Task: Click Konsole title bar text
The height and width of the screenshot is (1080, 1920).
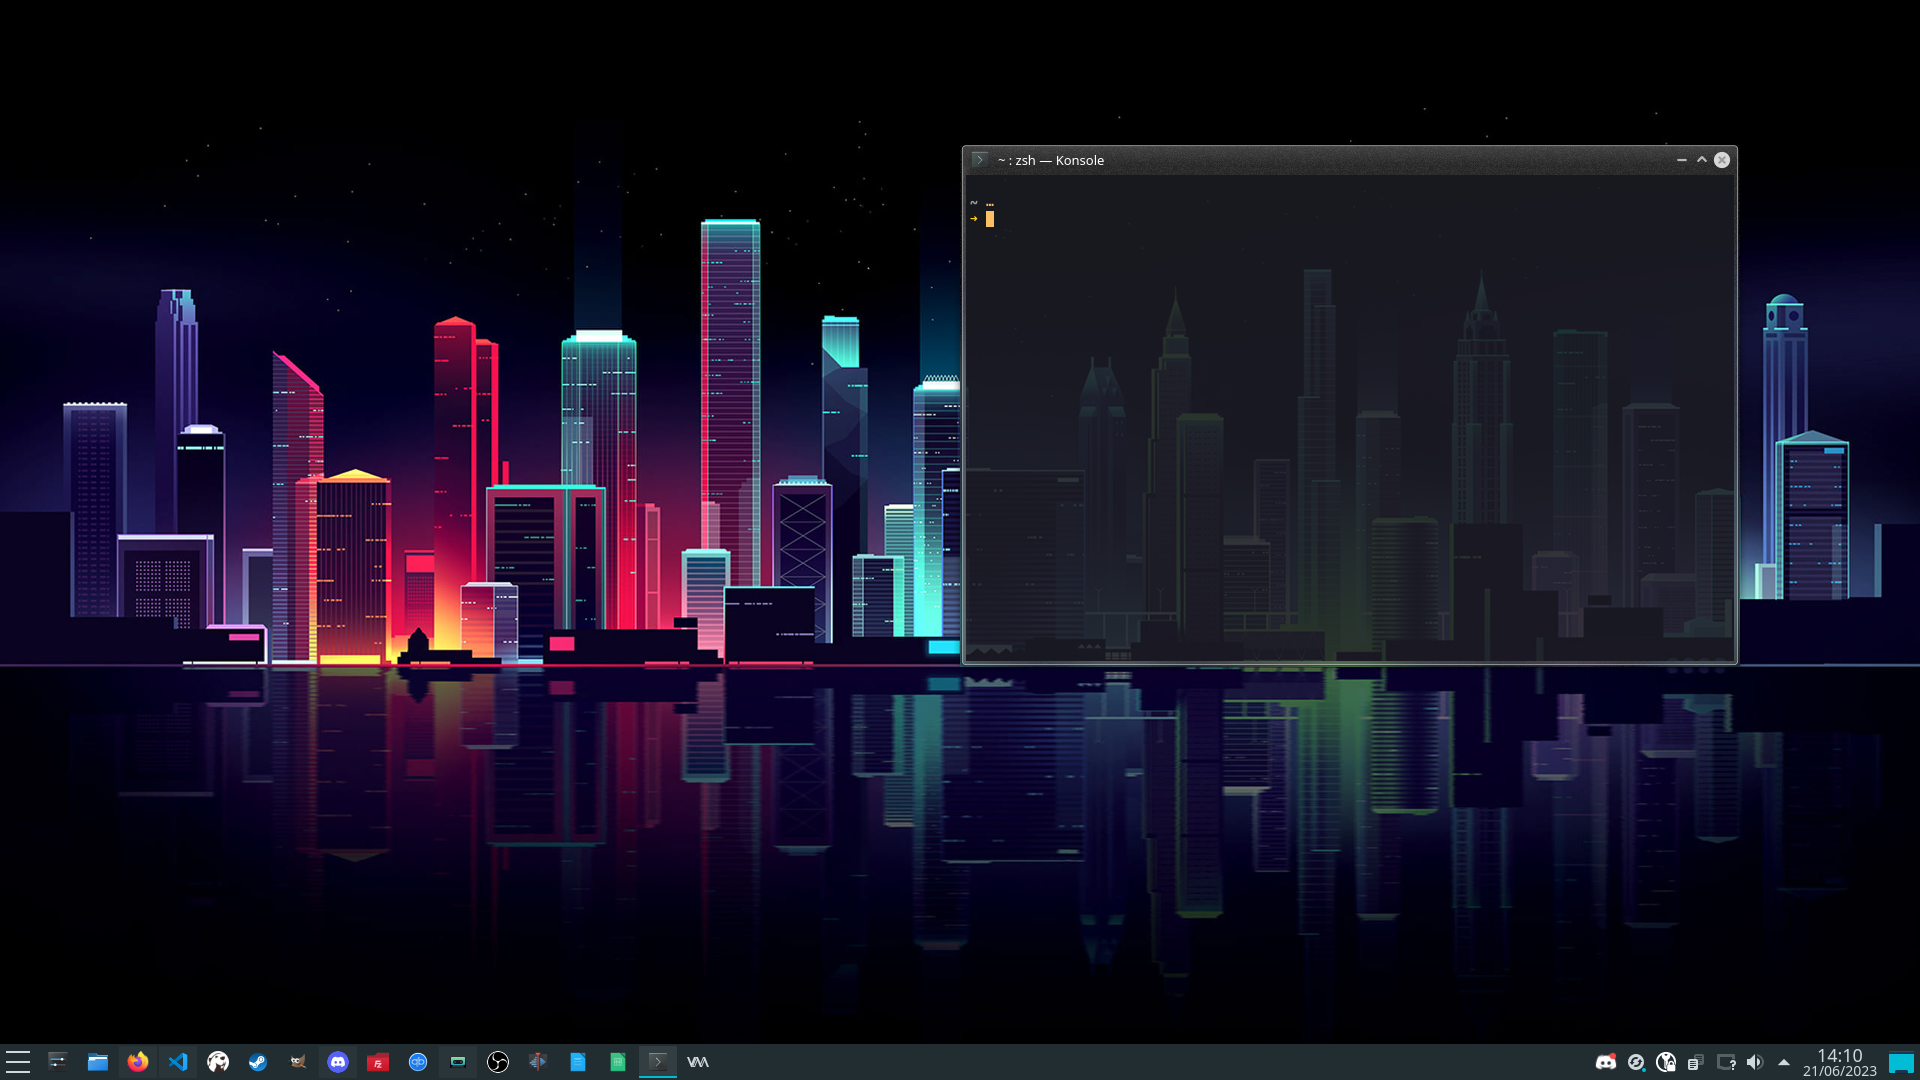Action: [1051, 160]
